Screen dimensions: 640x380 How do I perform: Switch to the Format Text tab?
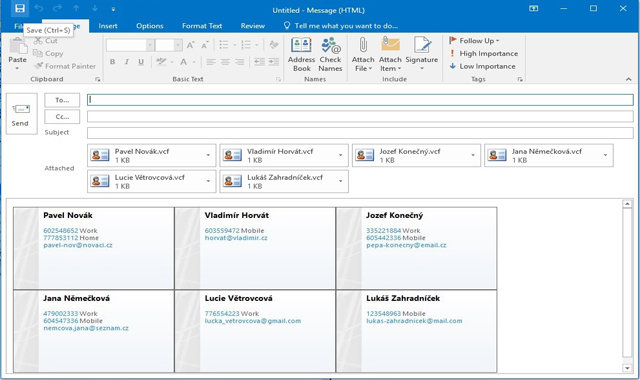pos(202,26)
